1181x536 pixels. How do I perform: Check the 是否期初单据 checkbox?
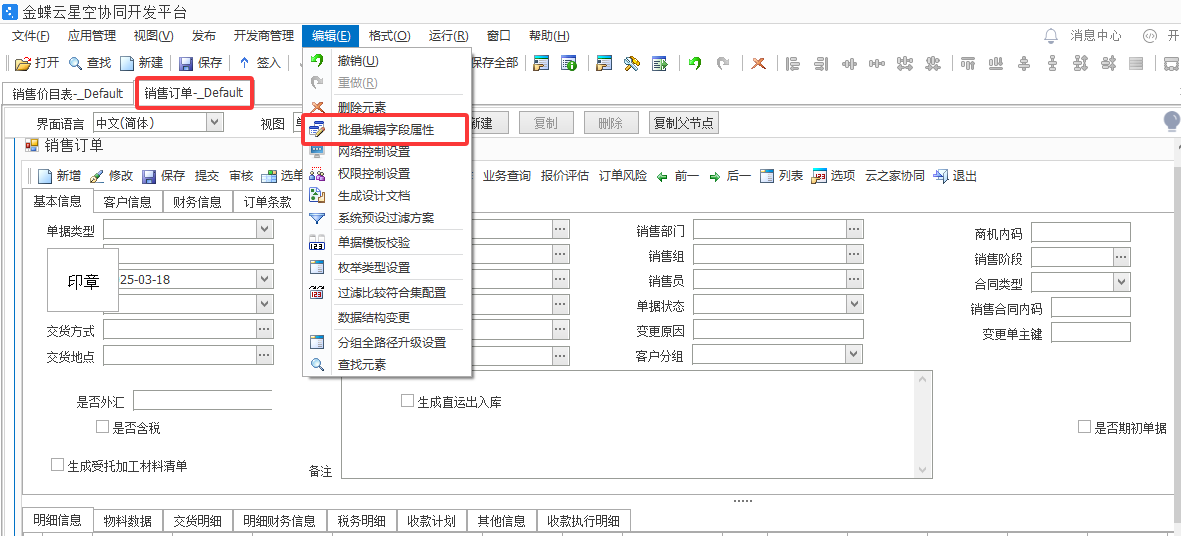click(1084, 428)
